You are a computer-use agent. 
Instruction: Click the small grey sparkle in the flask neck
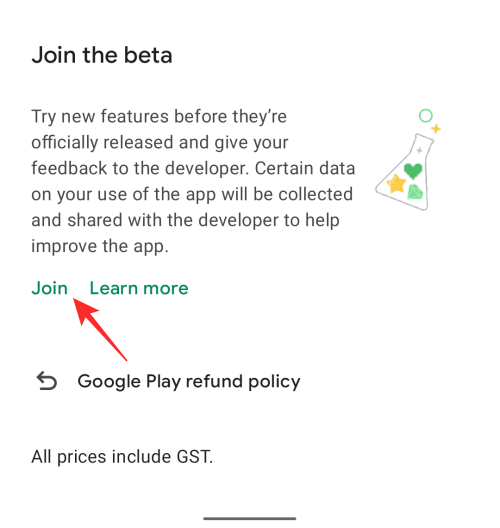419,150
